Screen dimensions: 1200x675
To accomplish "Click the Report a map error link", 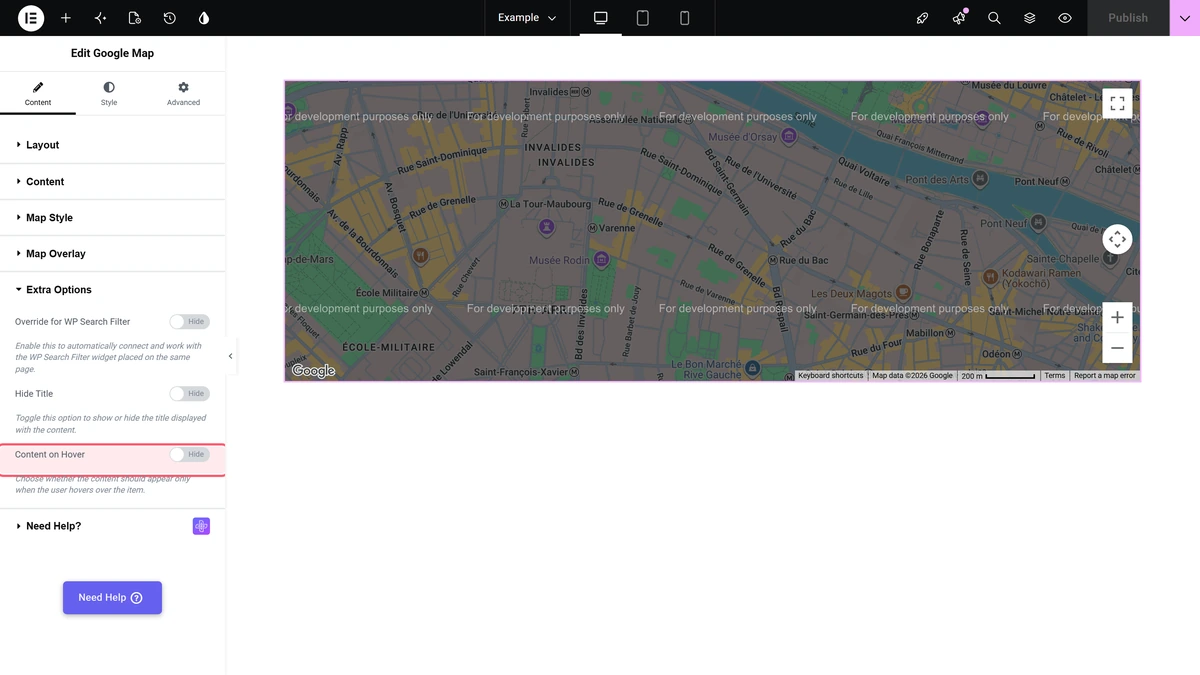I will point(1105,376).
